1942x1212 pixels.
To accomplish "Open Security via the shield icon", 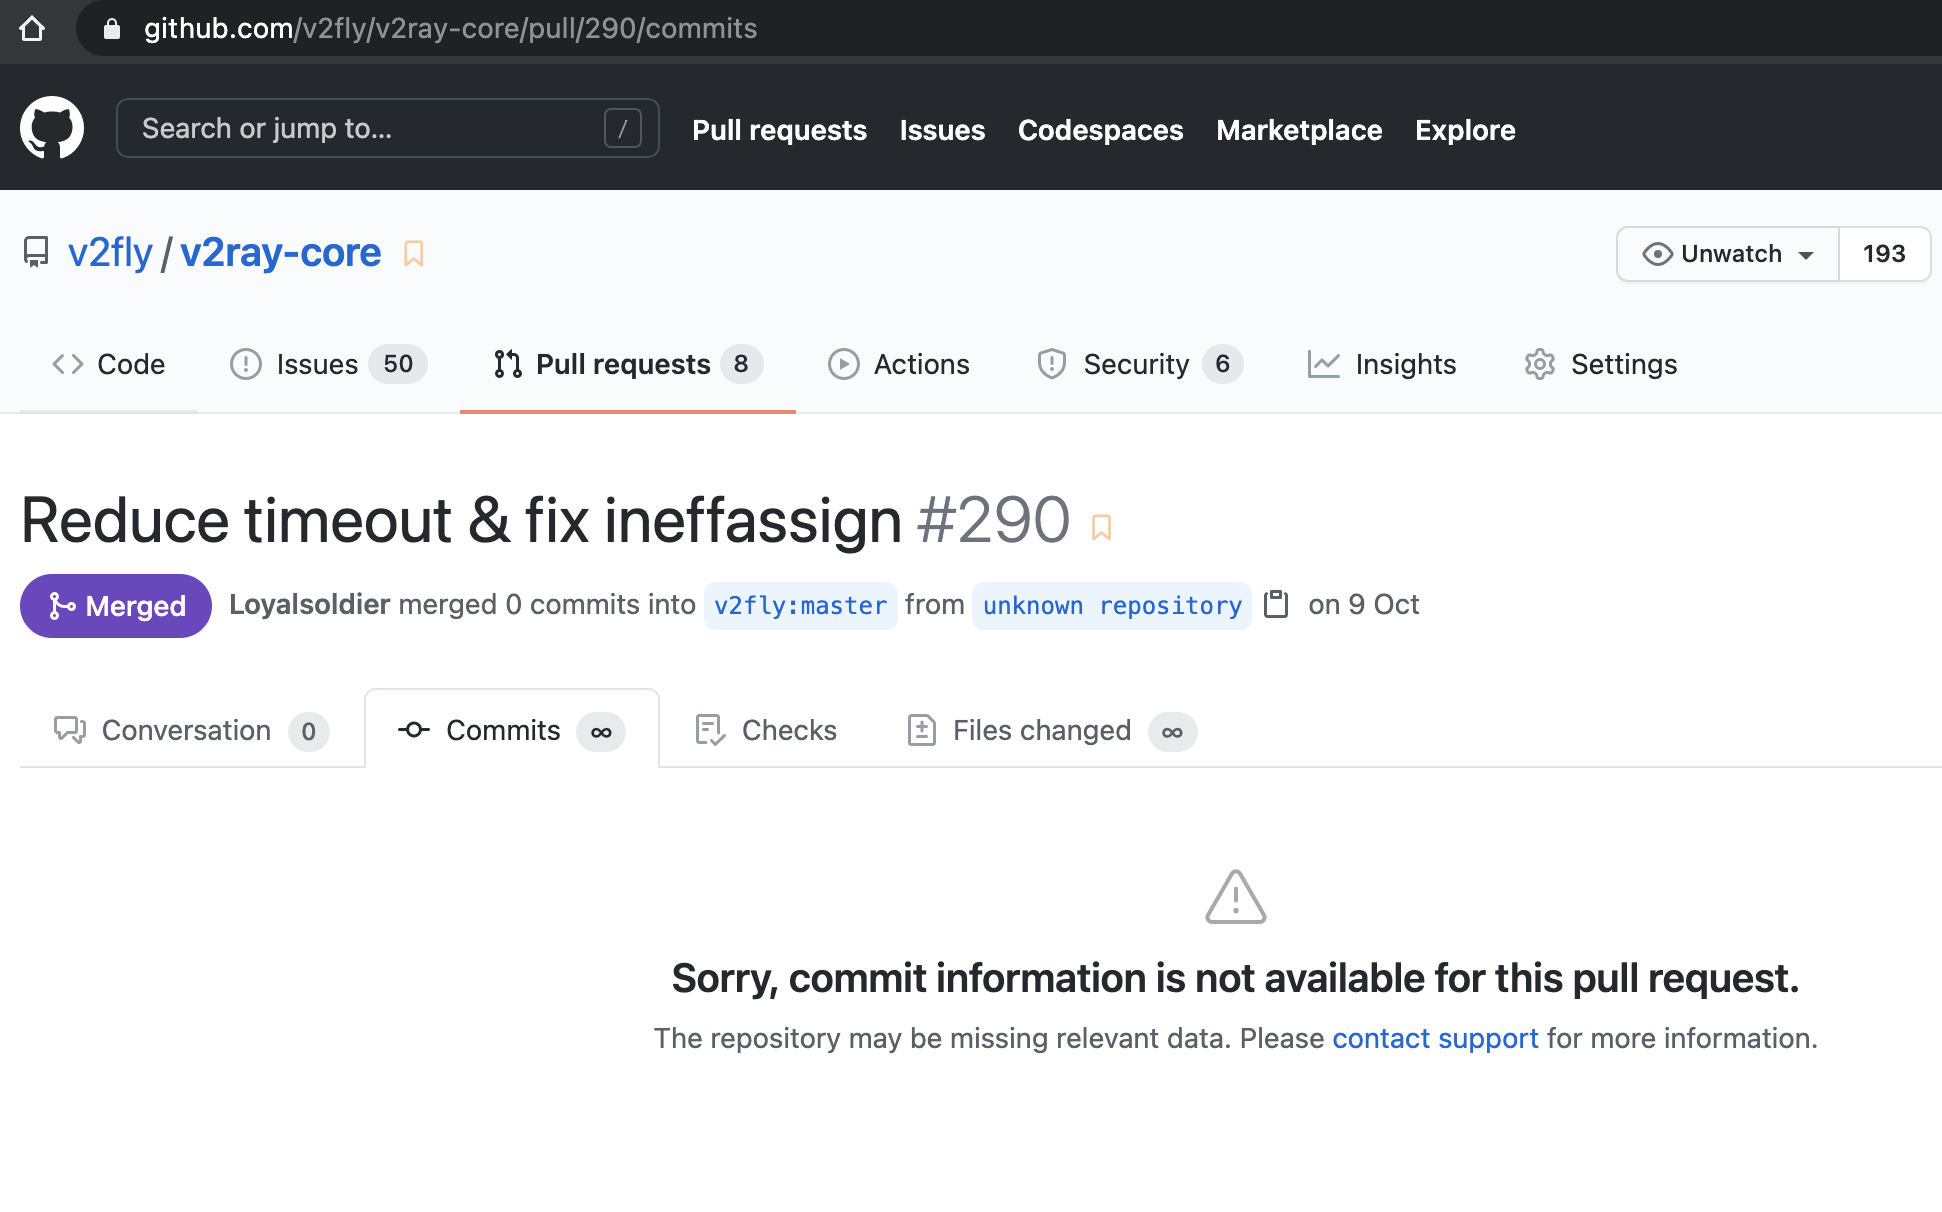I will [x=1051, y=364].
